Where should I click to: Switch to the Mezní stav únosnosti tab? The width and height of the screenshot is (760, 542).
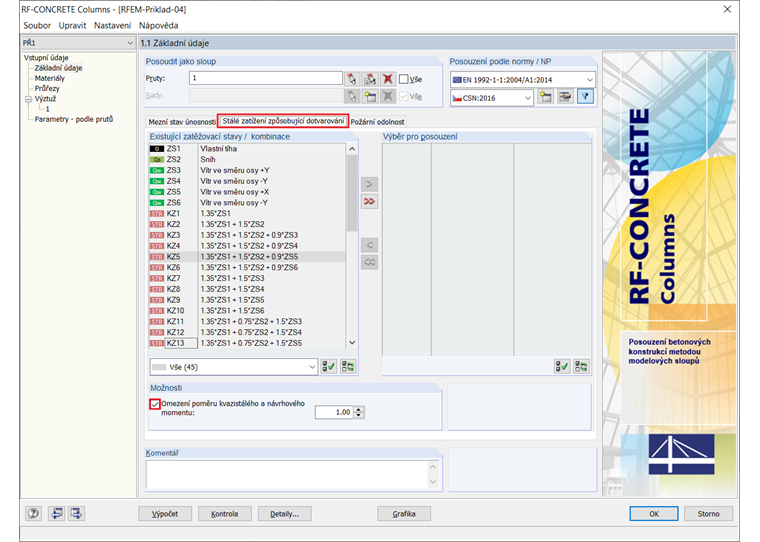click(x=182, y=122)
